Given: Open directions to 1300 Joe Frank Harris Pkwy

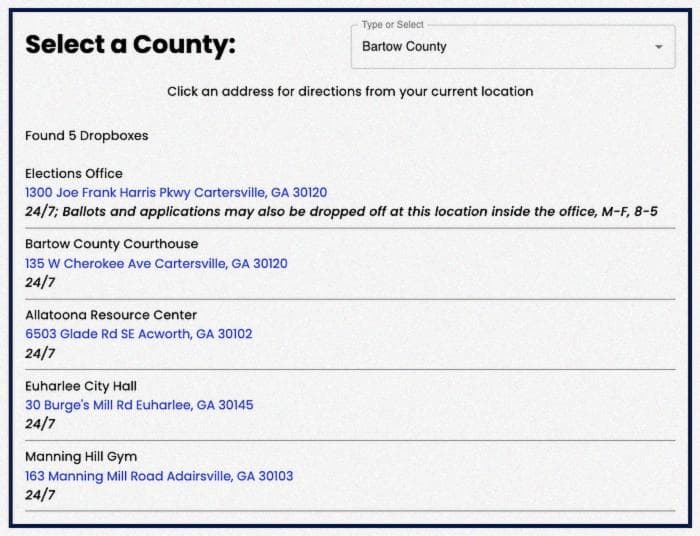Looking at the screenshot, I should 176,192.
